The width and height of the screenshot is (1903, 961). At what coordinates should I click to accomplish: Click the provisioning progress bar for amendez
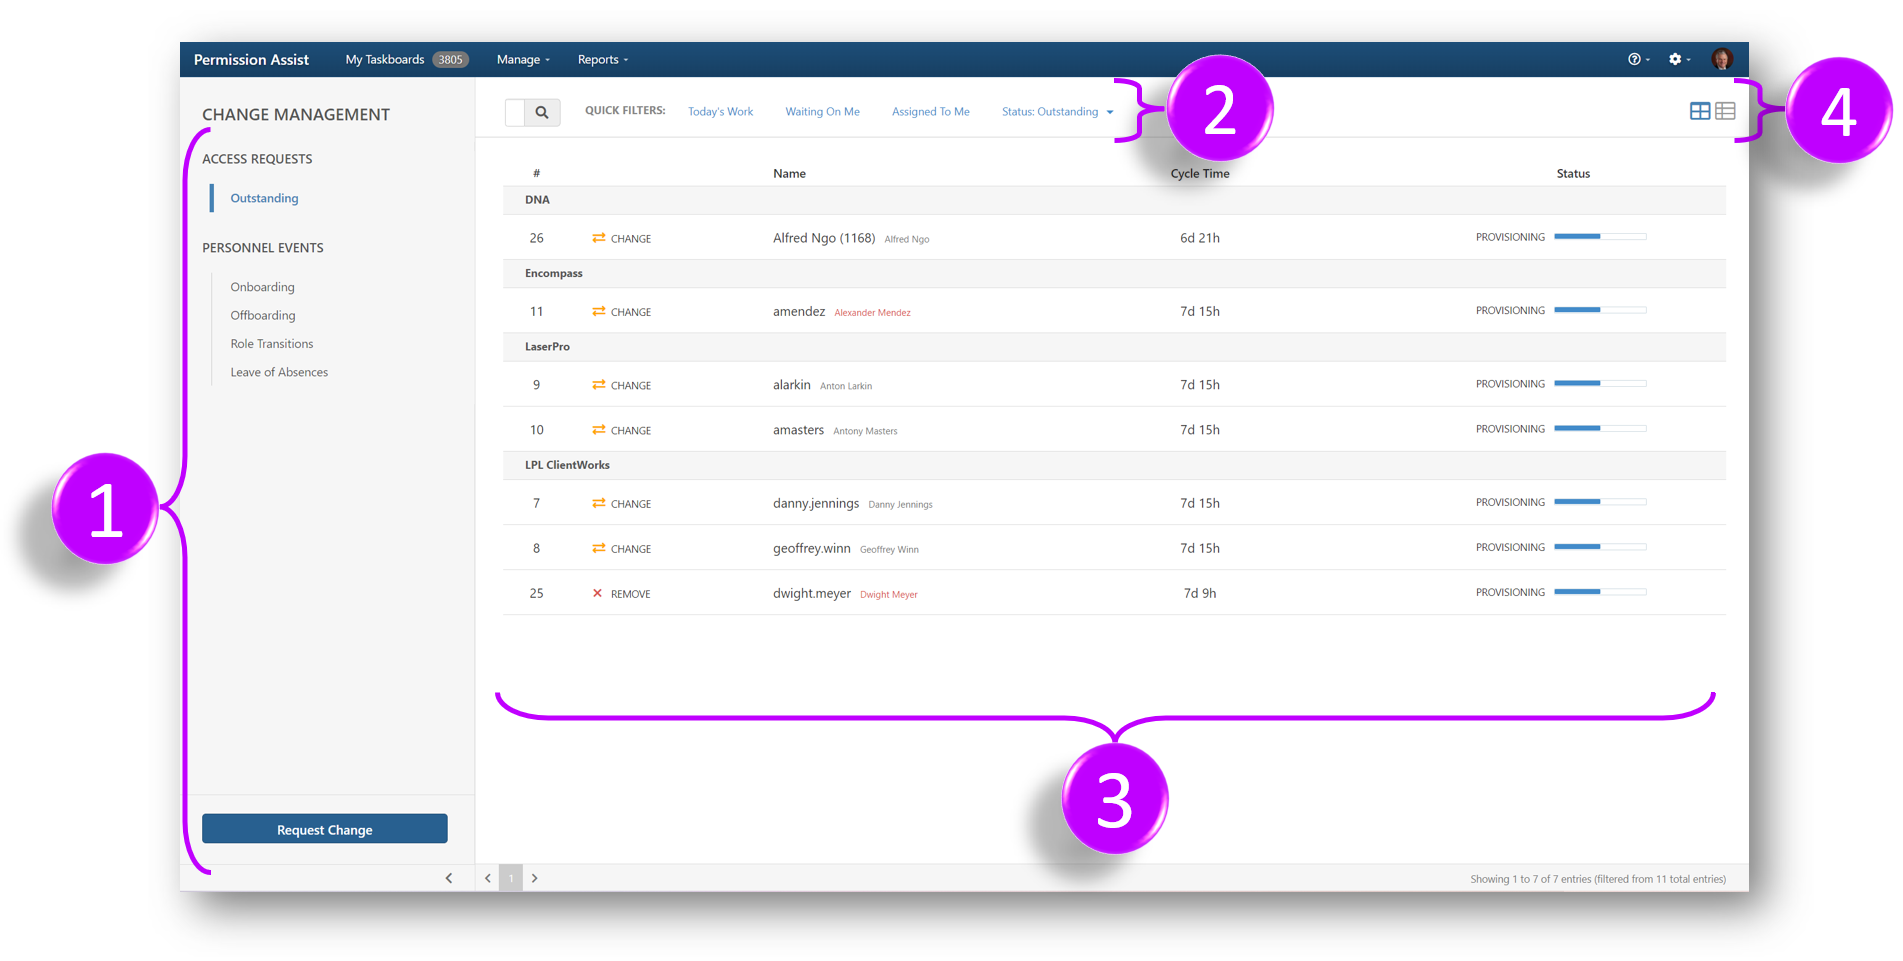tap(1600, 310)
